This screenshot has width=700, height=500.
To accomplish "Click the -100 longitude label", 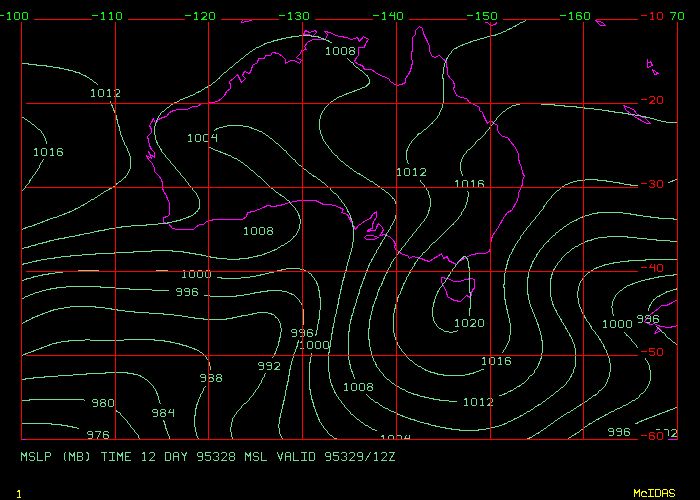I will (15, 16).
